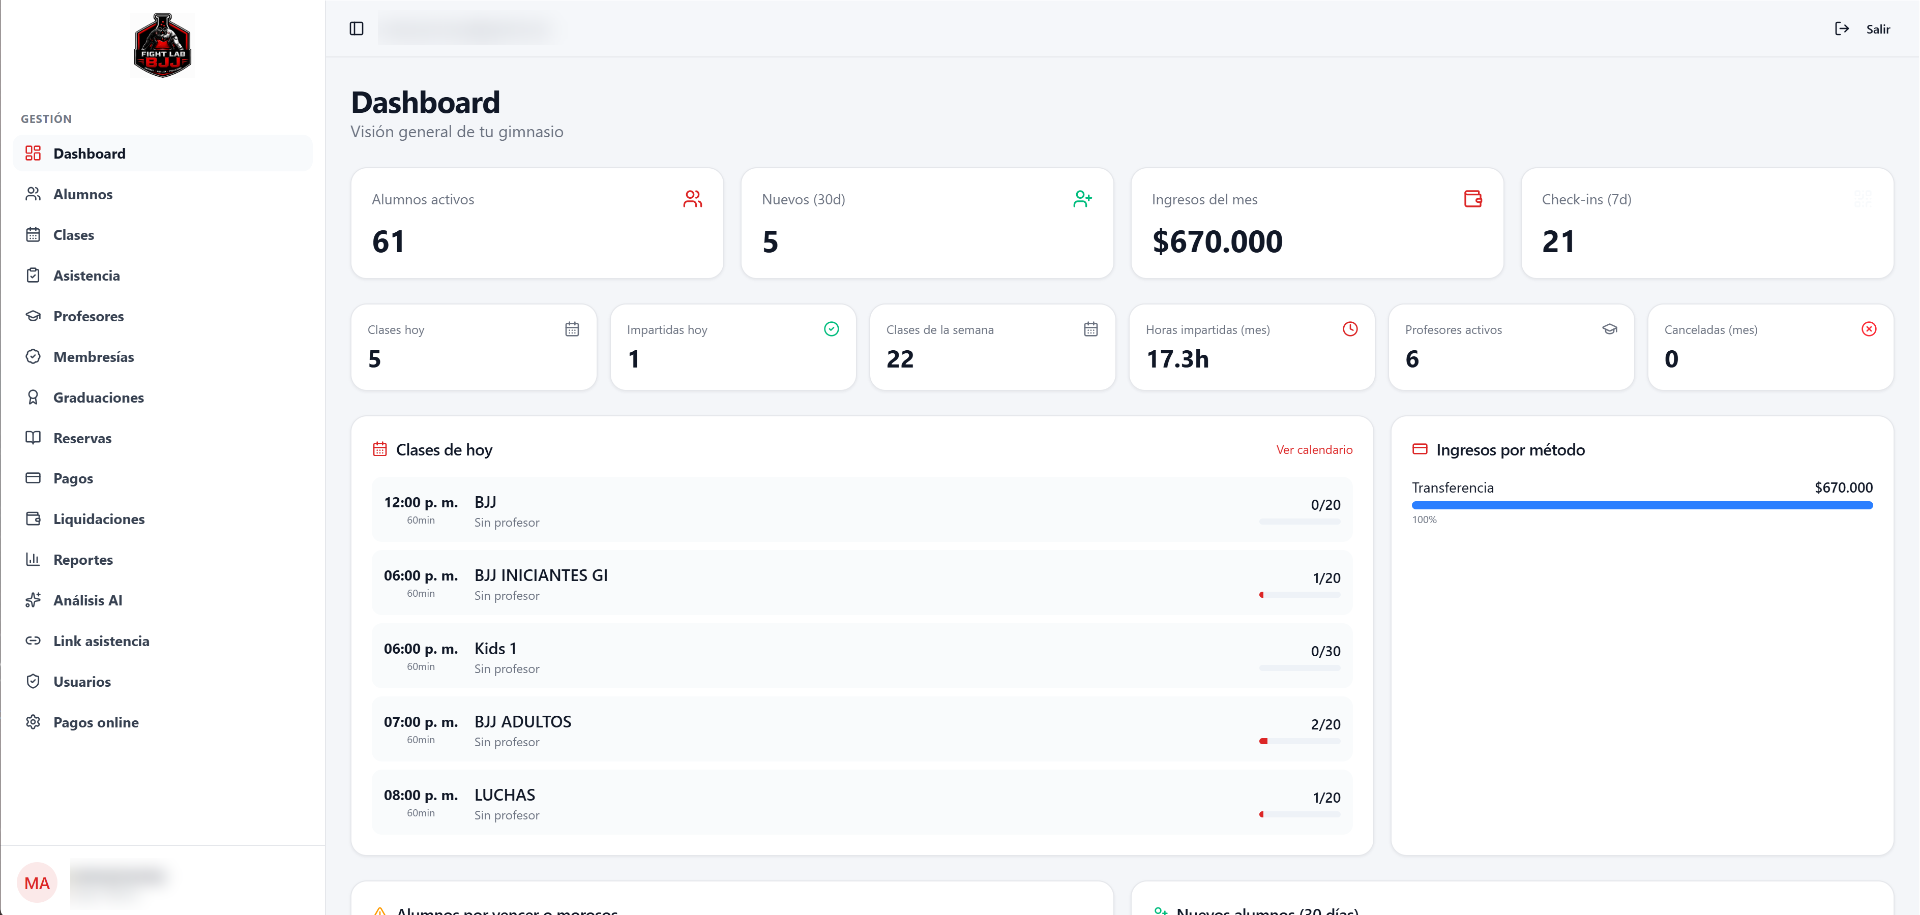Viewport: 1920px width, 915px height.
Task: Open Membresías from the sidebar
Action: tap(164, 357)
